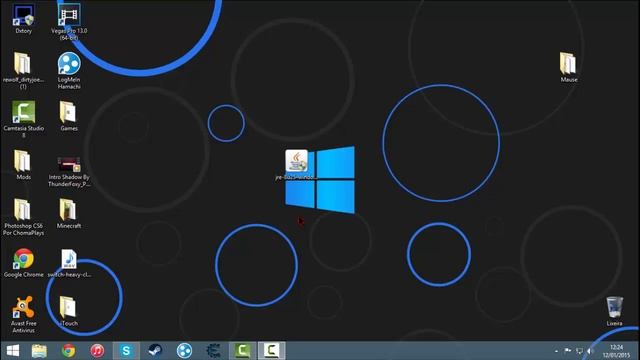640x360 pixels.
Task: Select the Vegas Pro 13.0 shortcut
Action: tap(69, 21)
